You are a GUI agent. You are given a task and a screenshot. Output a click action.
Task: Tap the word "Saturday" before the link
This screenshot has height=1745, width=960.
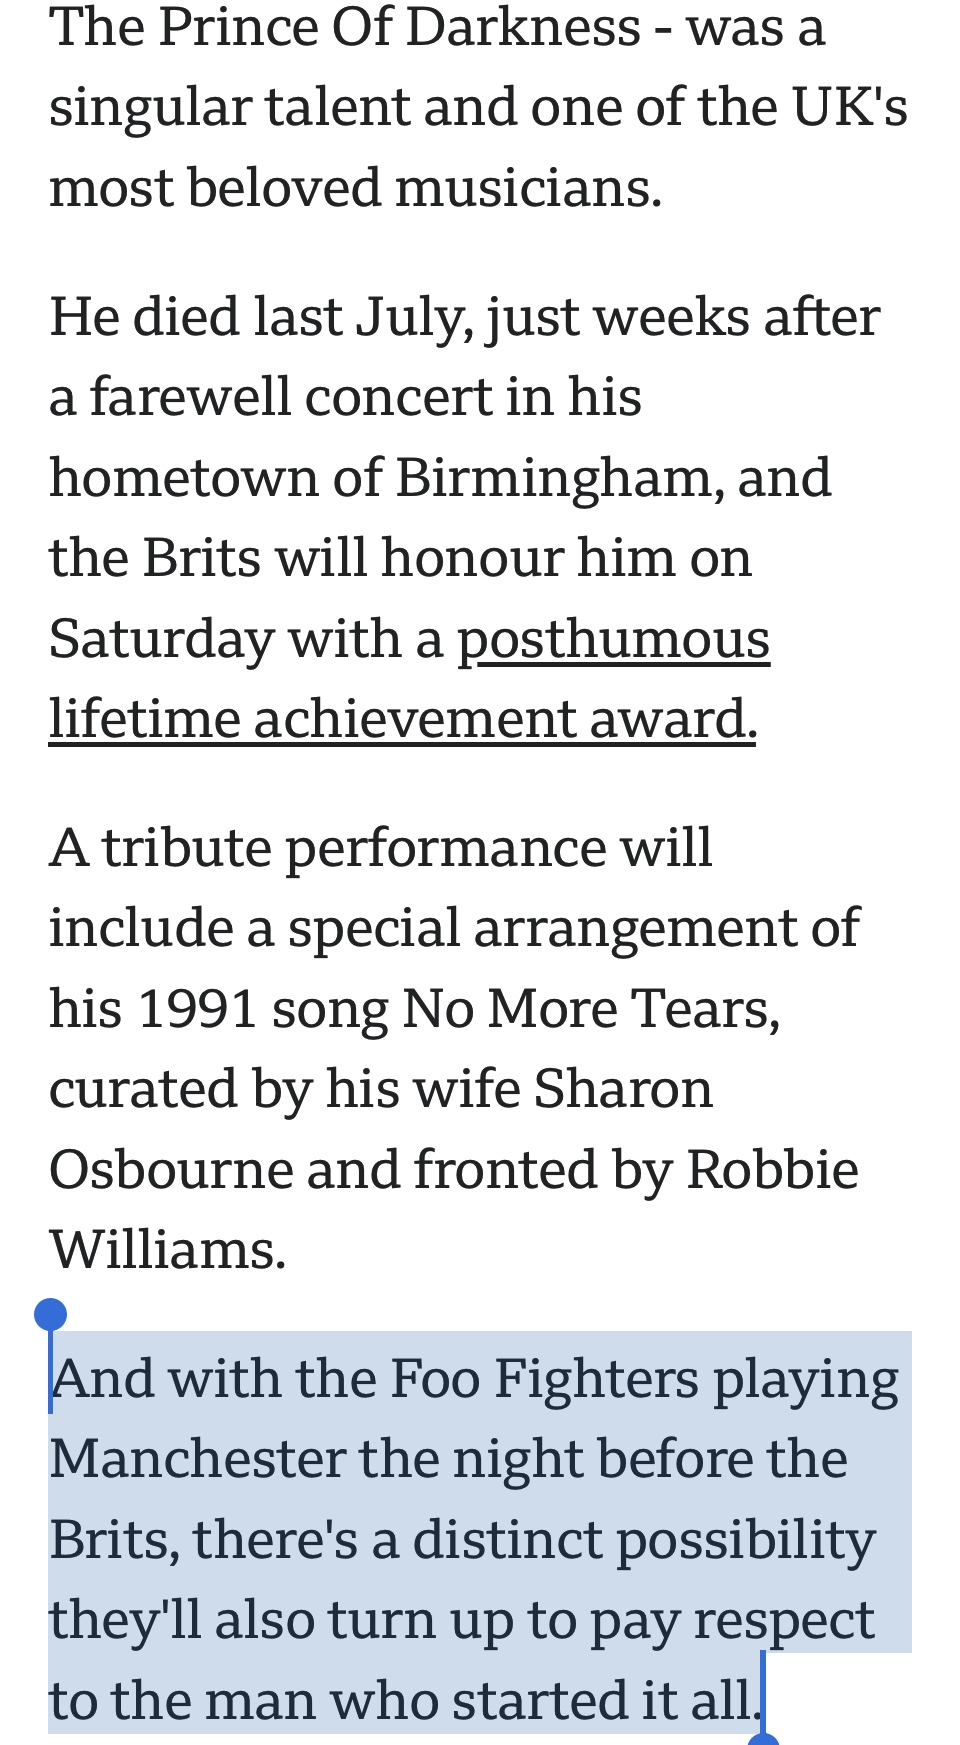(161, 640)
